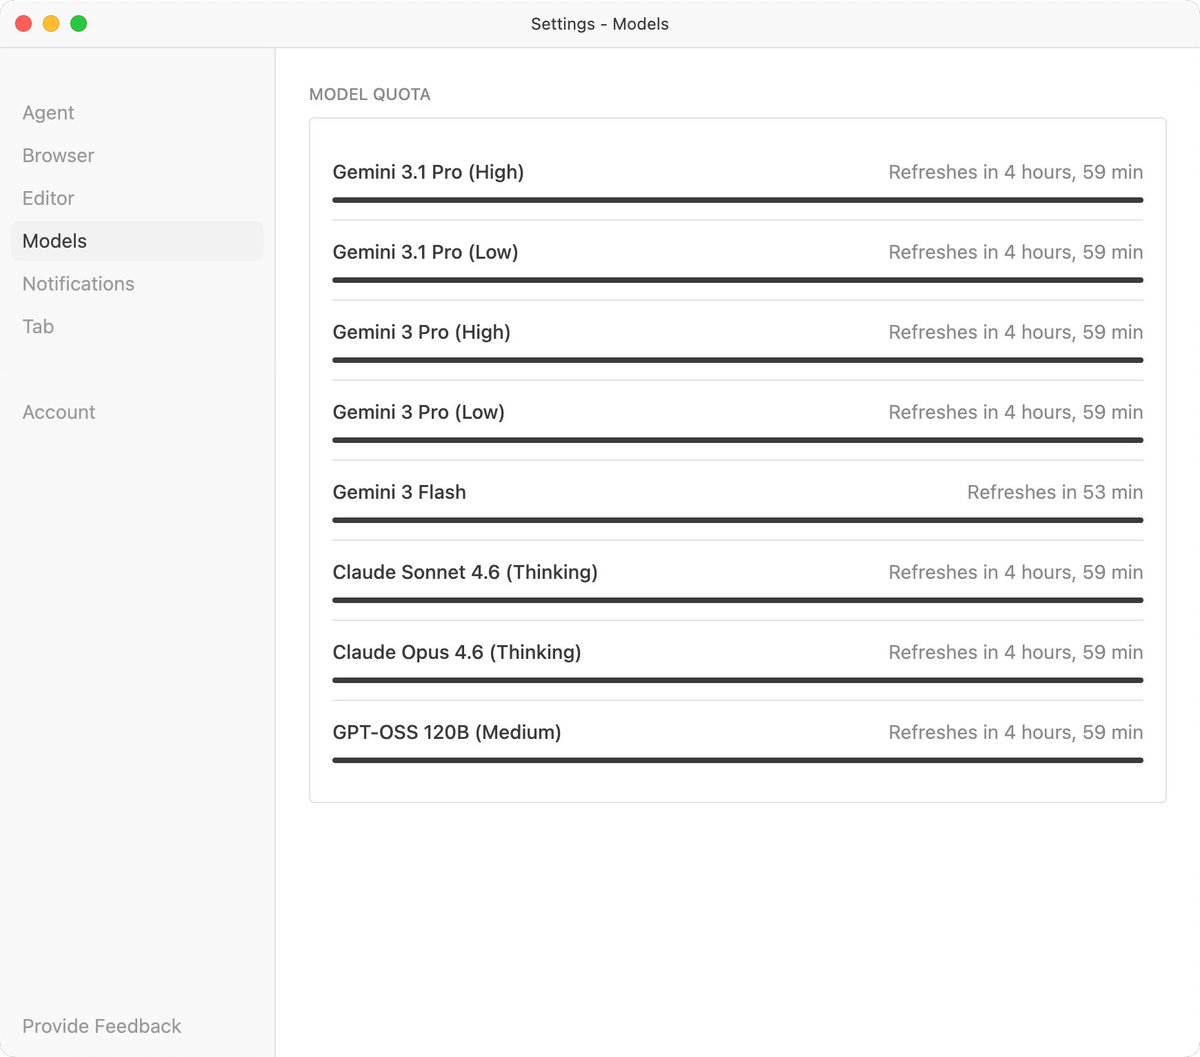Click the Claude Sonnet 4.6 (Thinking) quota bar

(x=738, y=600)
